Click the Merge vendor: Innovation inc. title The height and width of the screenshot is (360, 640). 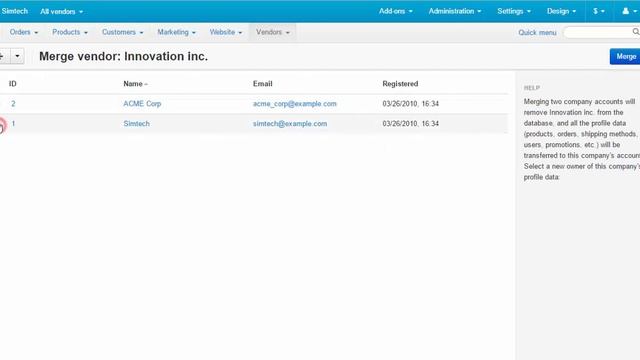coord(123,56)
